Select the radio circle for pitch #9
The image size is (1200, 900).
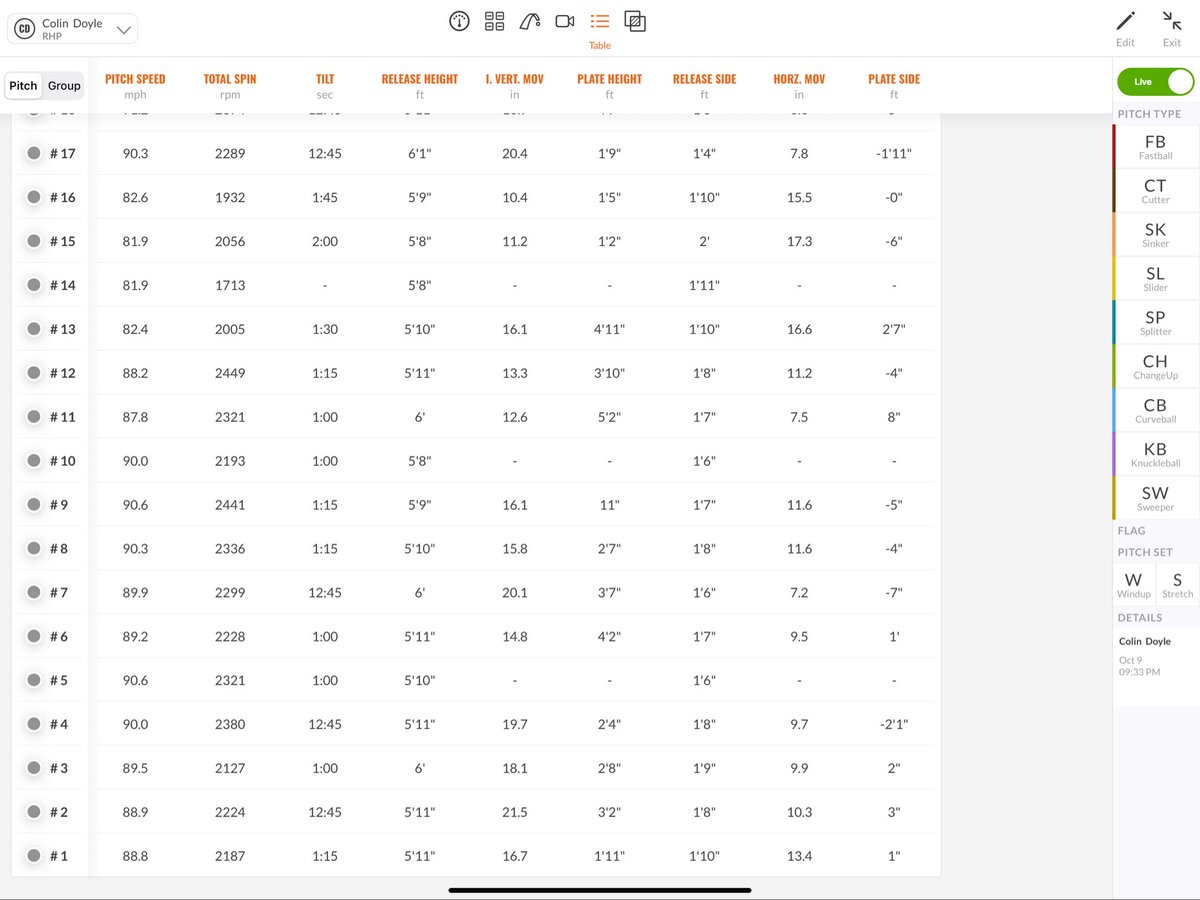tap(34, 505)
